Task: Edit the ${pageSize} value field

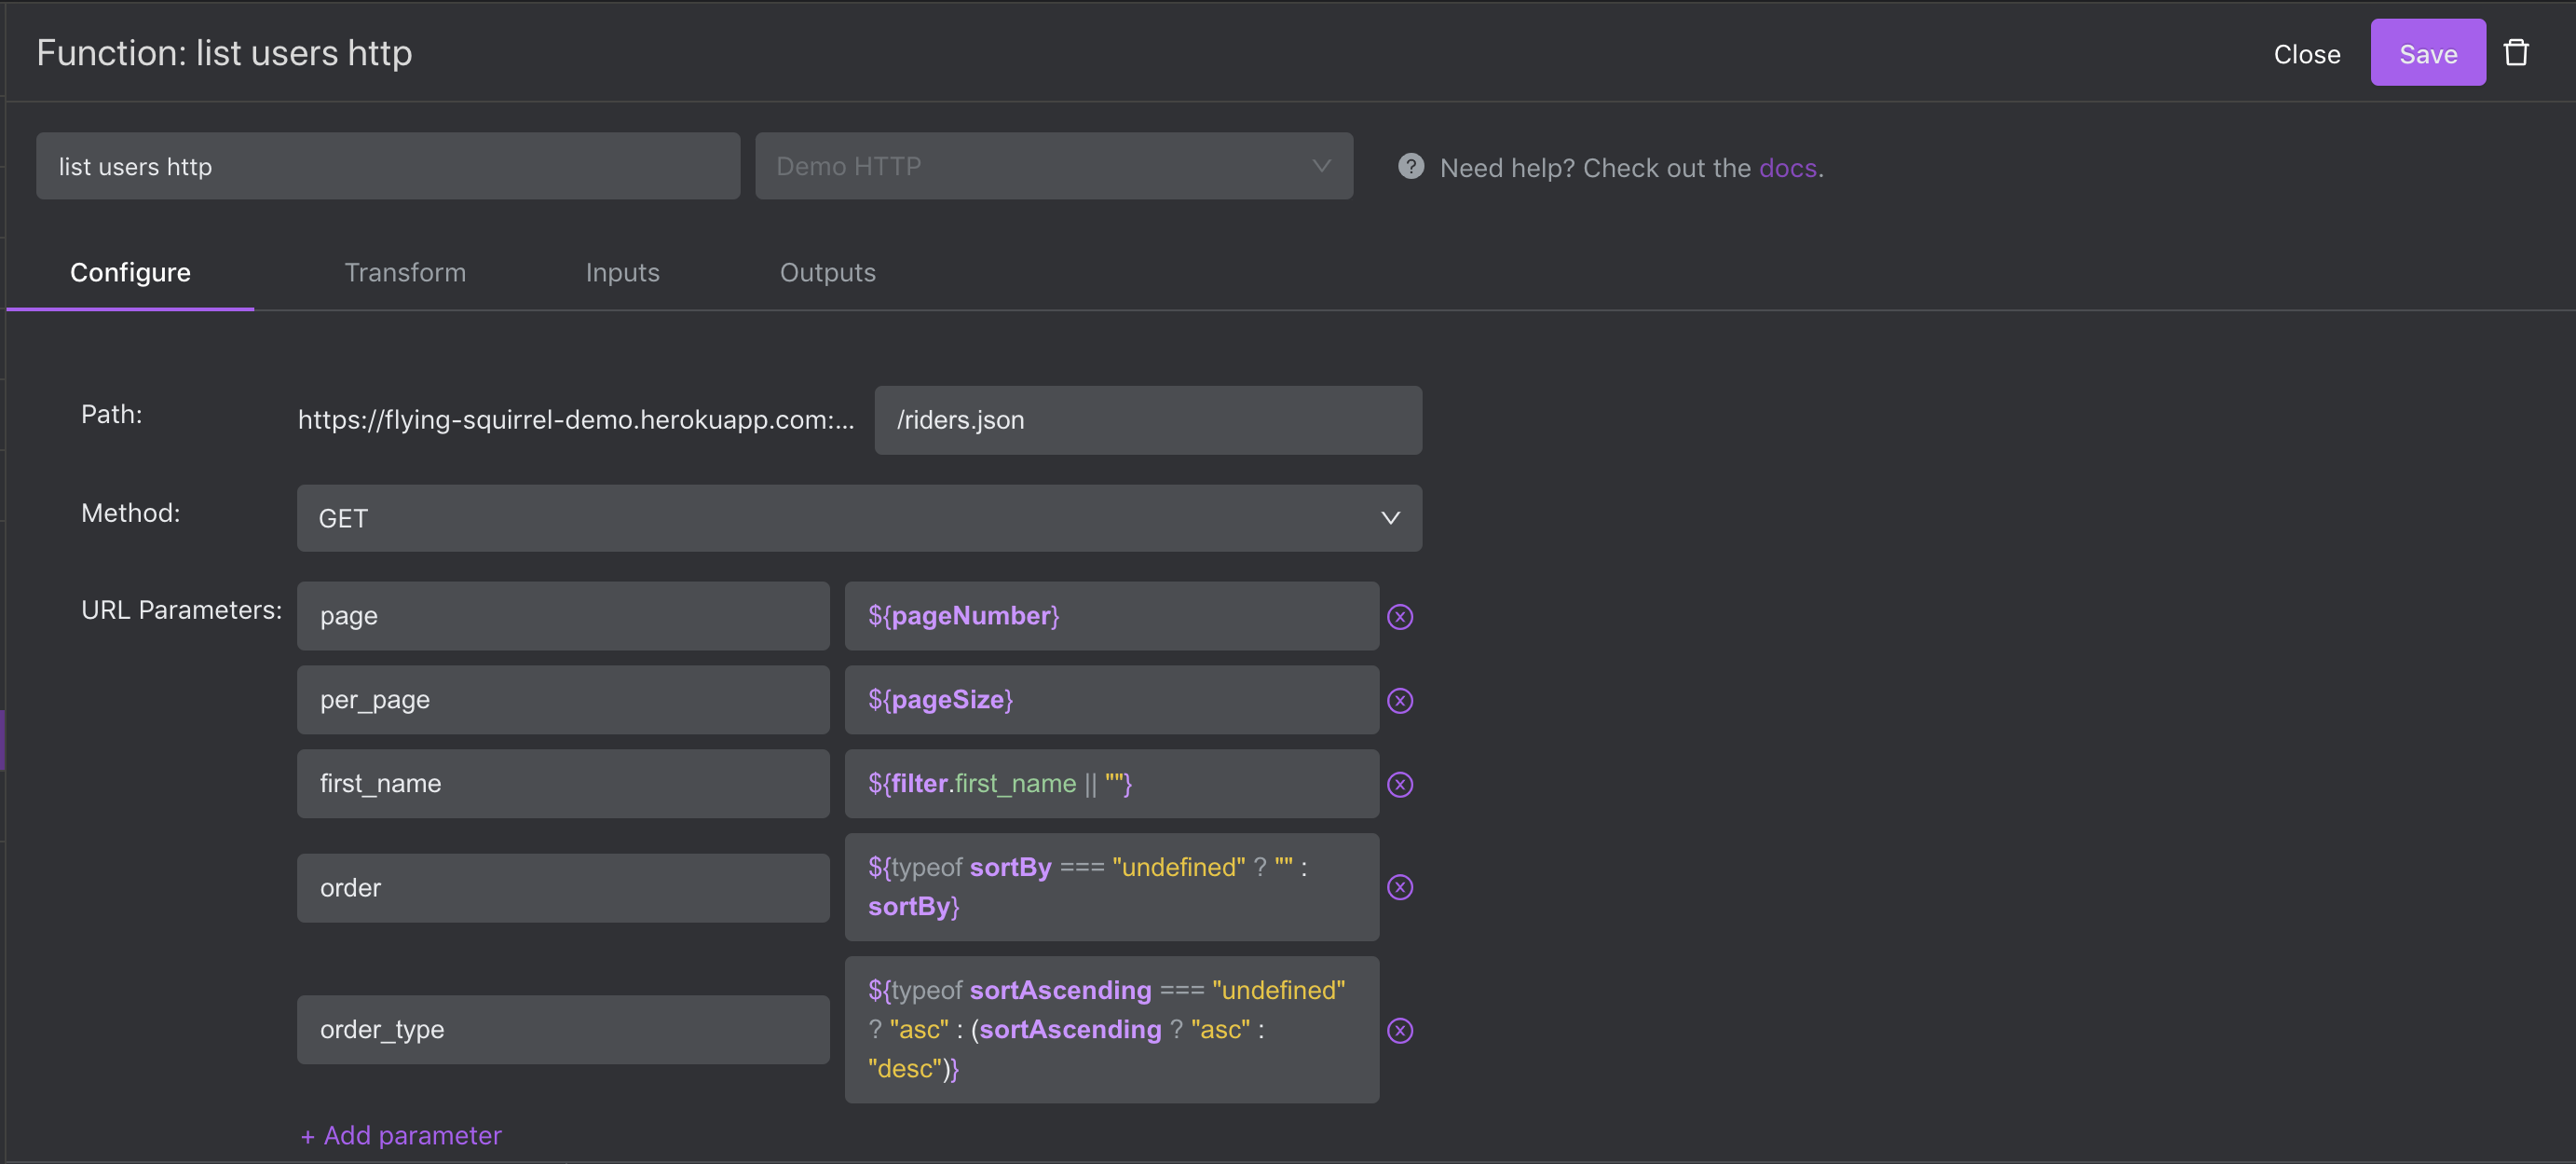Action: 1112,700
